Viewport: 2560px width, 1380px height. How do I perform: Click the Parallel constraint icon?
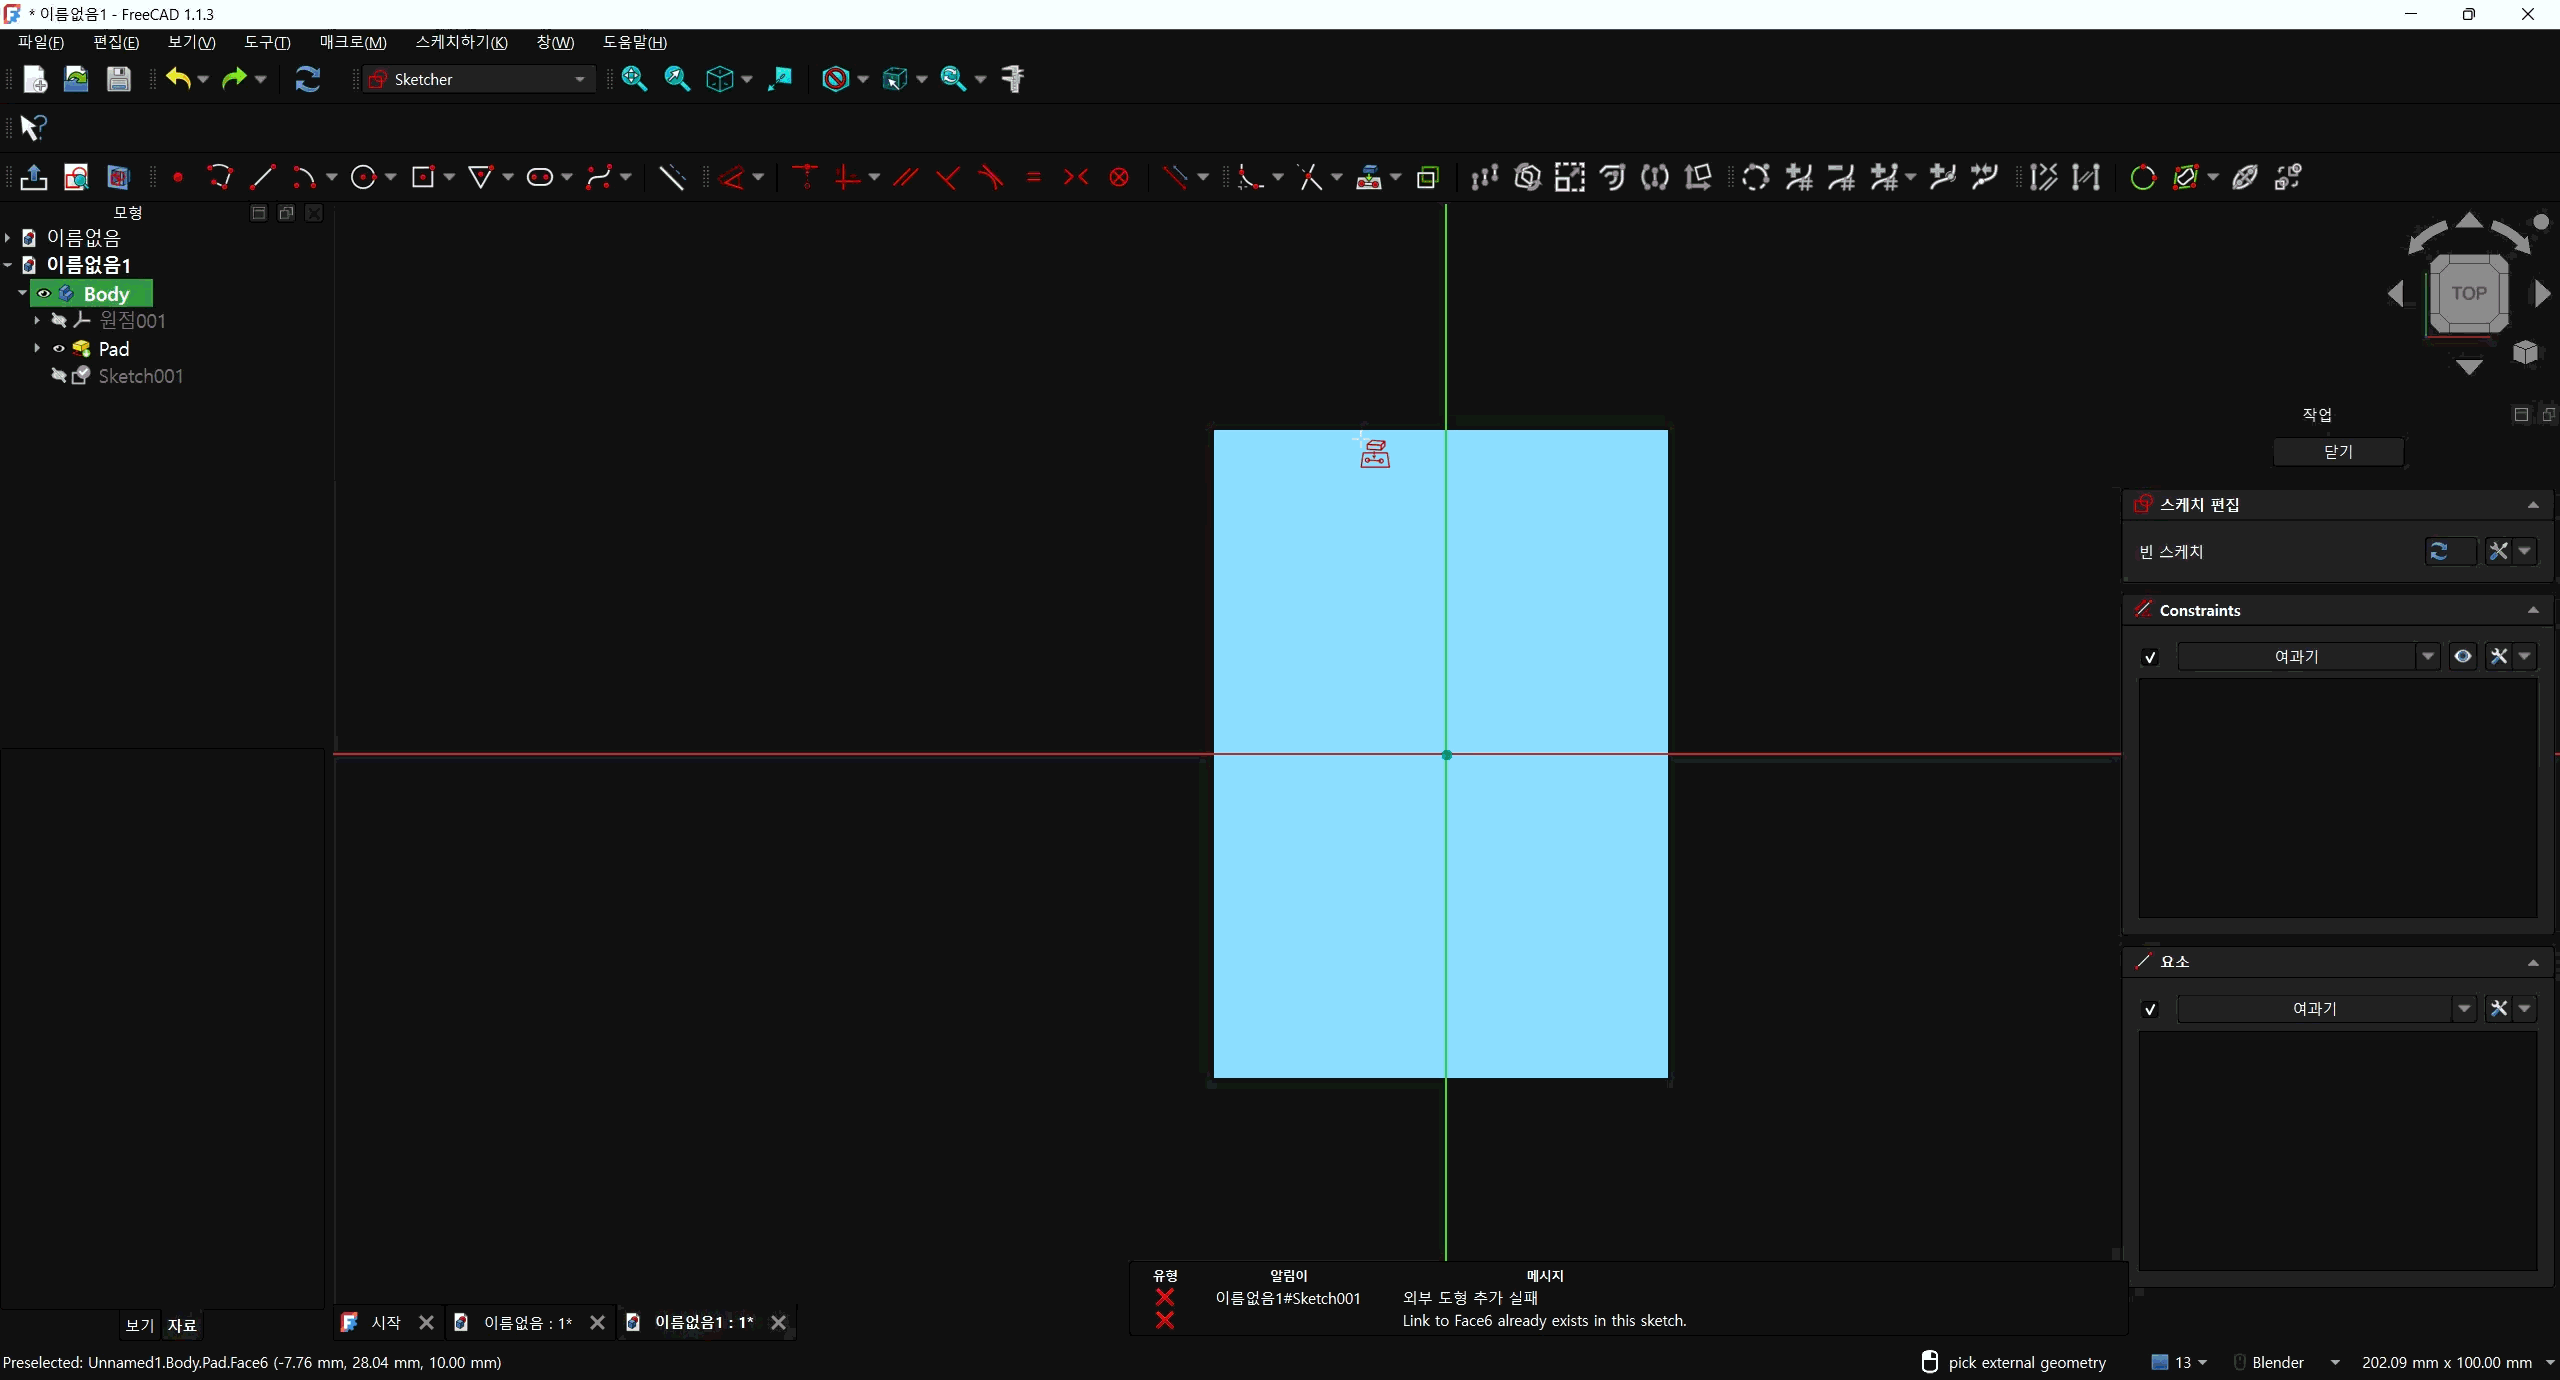click(x=906, y=178)
